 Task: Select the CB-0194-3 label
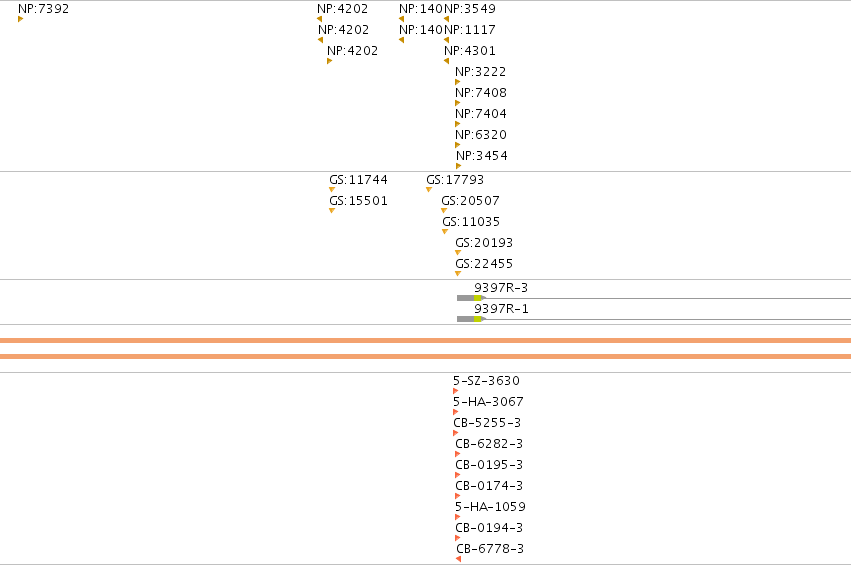point(489,528)
